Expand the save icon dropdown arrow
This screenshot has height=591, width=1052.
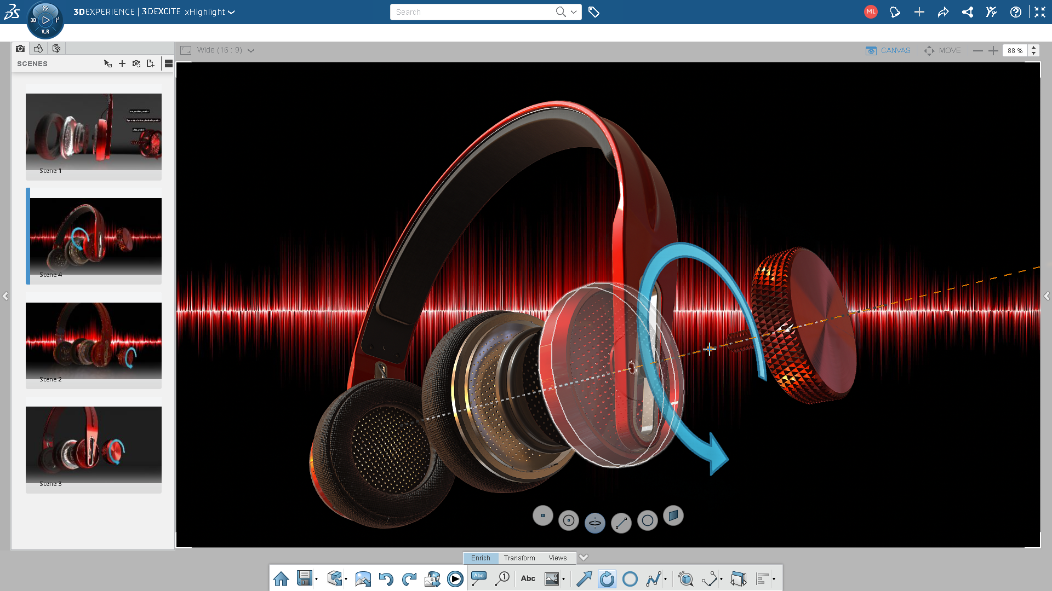coord(316,580)
